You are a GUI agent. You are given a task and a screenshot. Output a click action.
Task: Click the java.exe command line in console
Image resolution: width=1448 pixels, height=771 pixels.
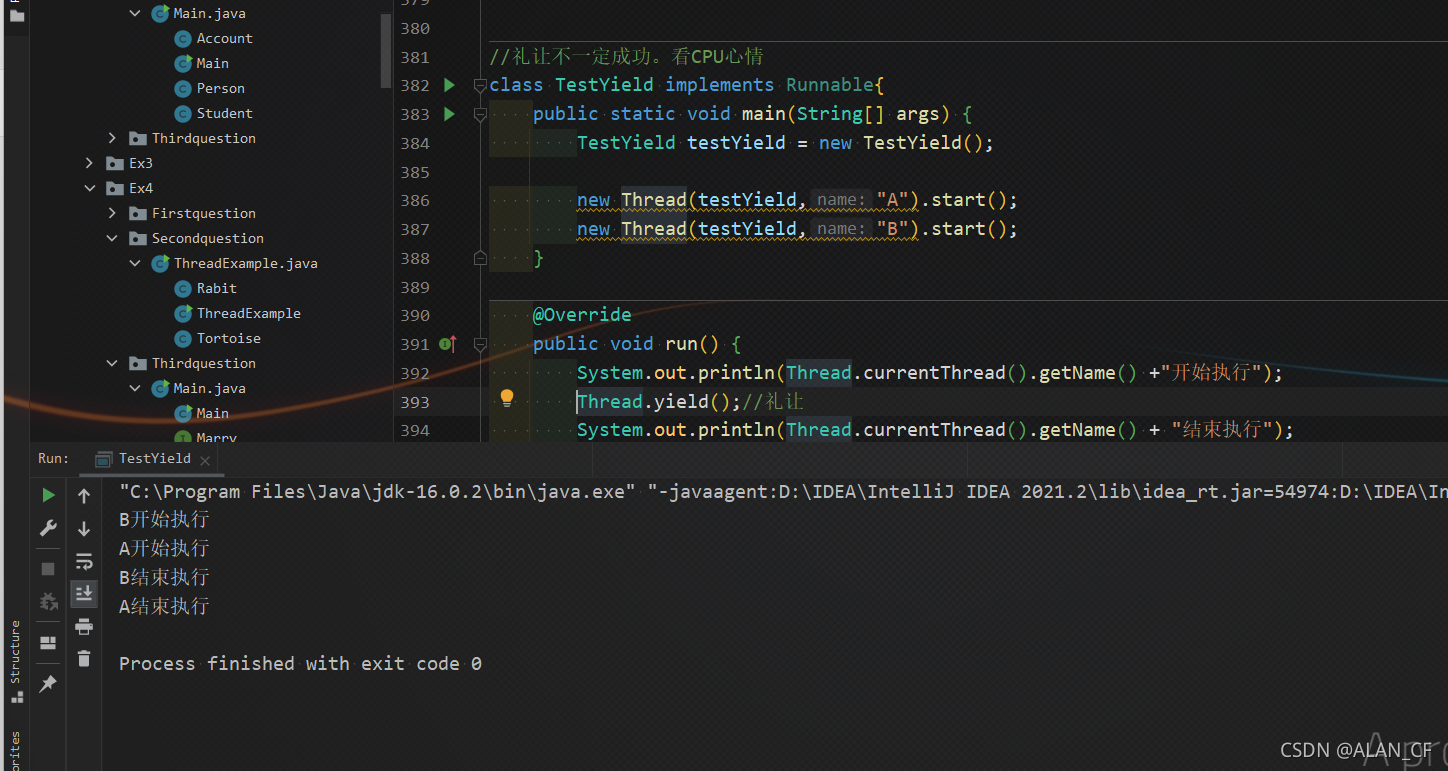click(x=783, y=491)
